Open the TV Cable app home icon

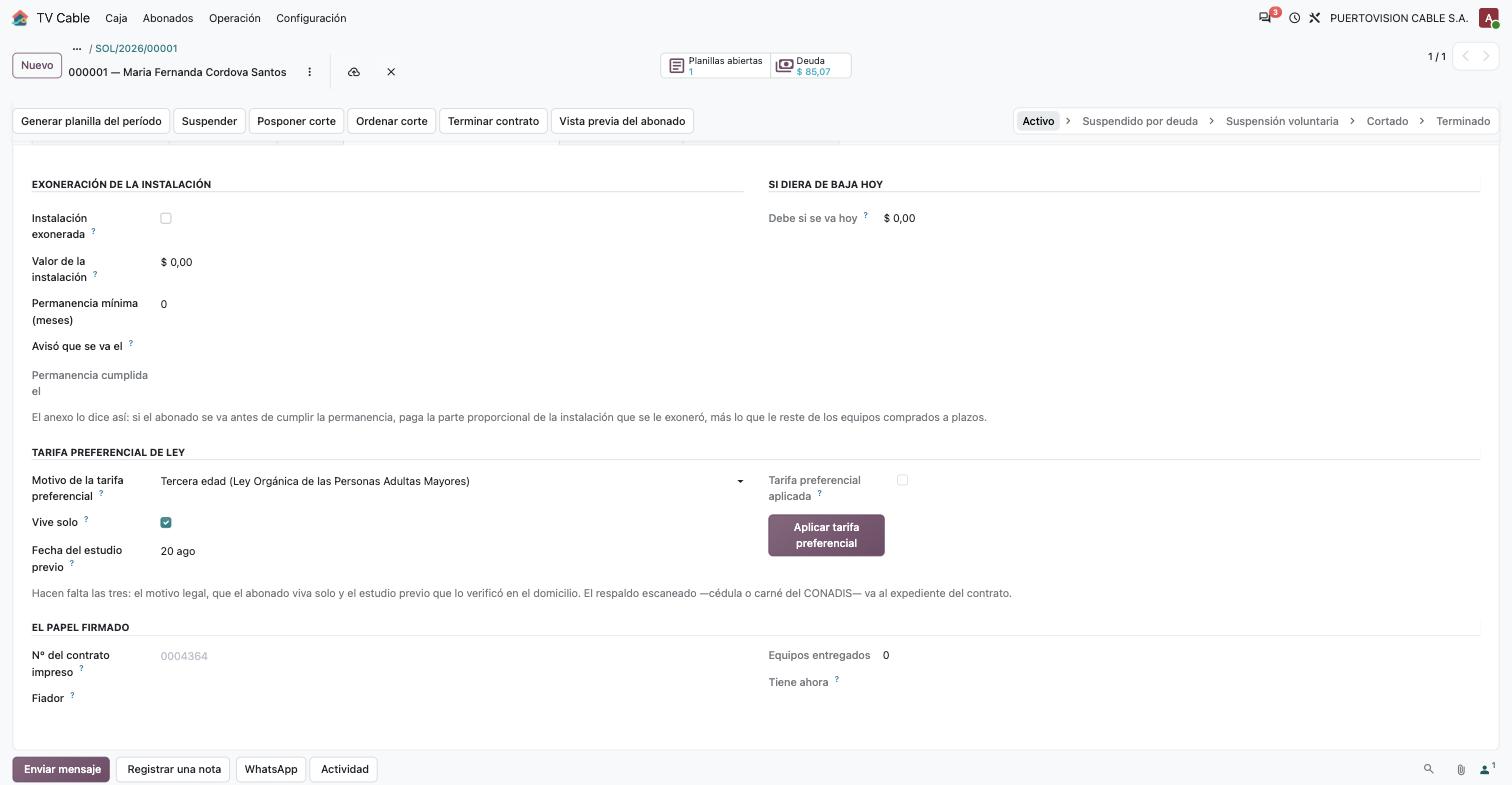click(20, 18)
